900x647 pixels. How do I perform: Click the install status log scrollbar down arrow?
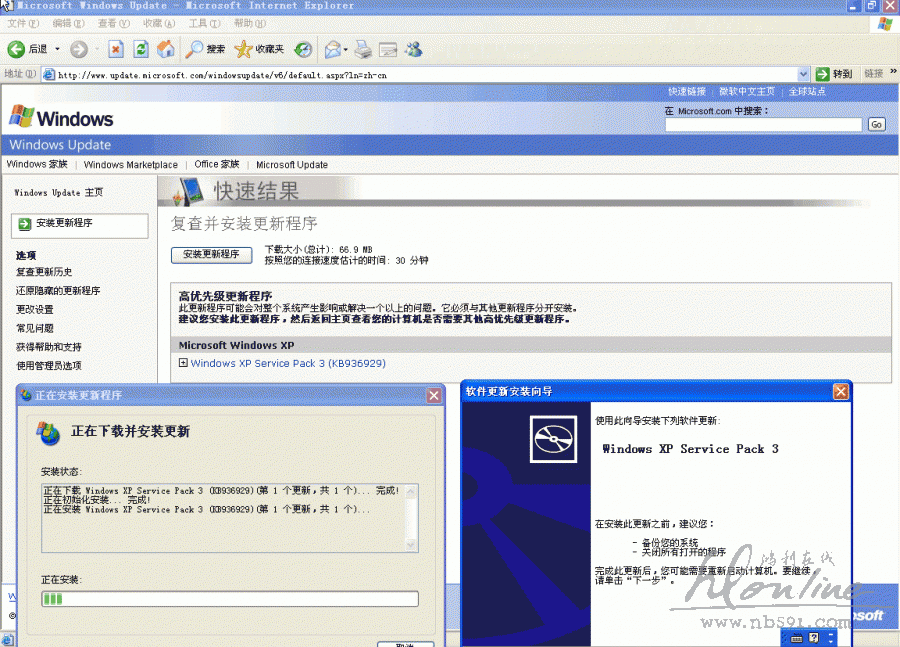[411, 545]
